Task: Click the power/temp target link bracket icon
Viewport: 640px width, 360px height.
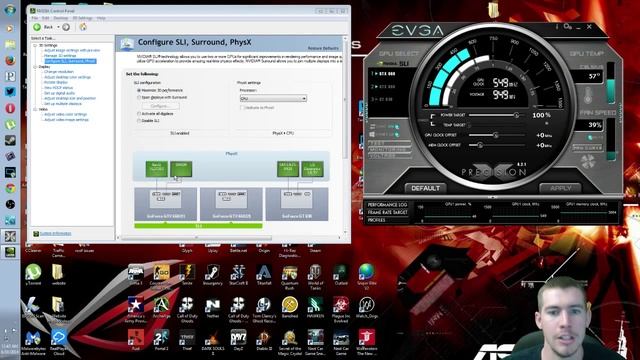Action: click(x=433, y=120)
